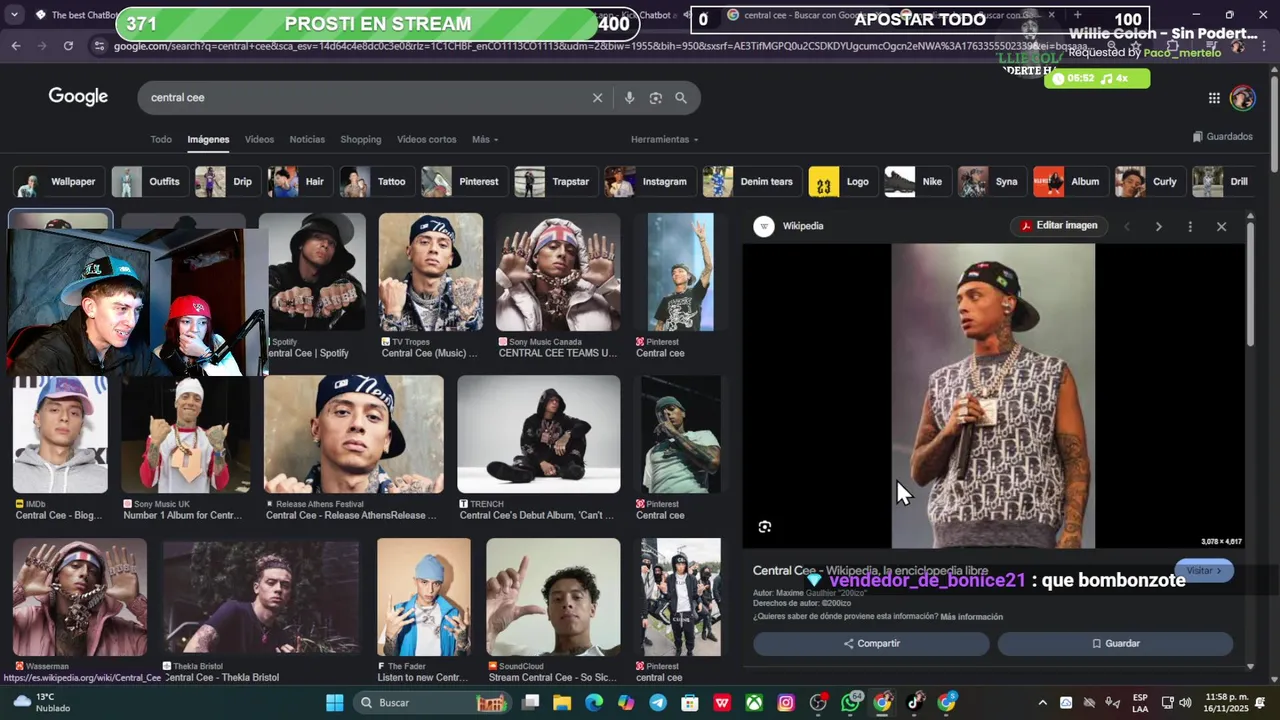Go back in the browser

(x=16, y=46)
